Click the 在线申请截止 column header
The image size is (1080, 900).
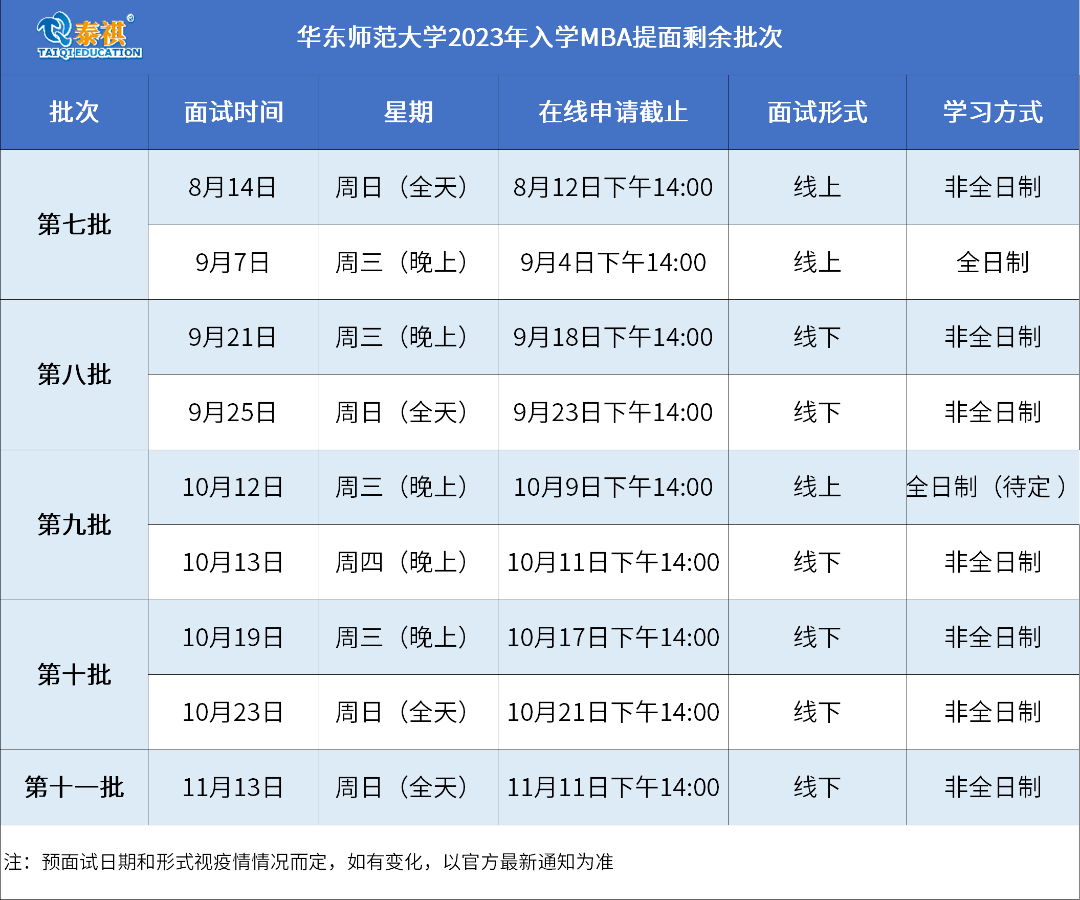point(613,112)
